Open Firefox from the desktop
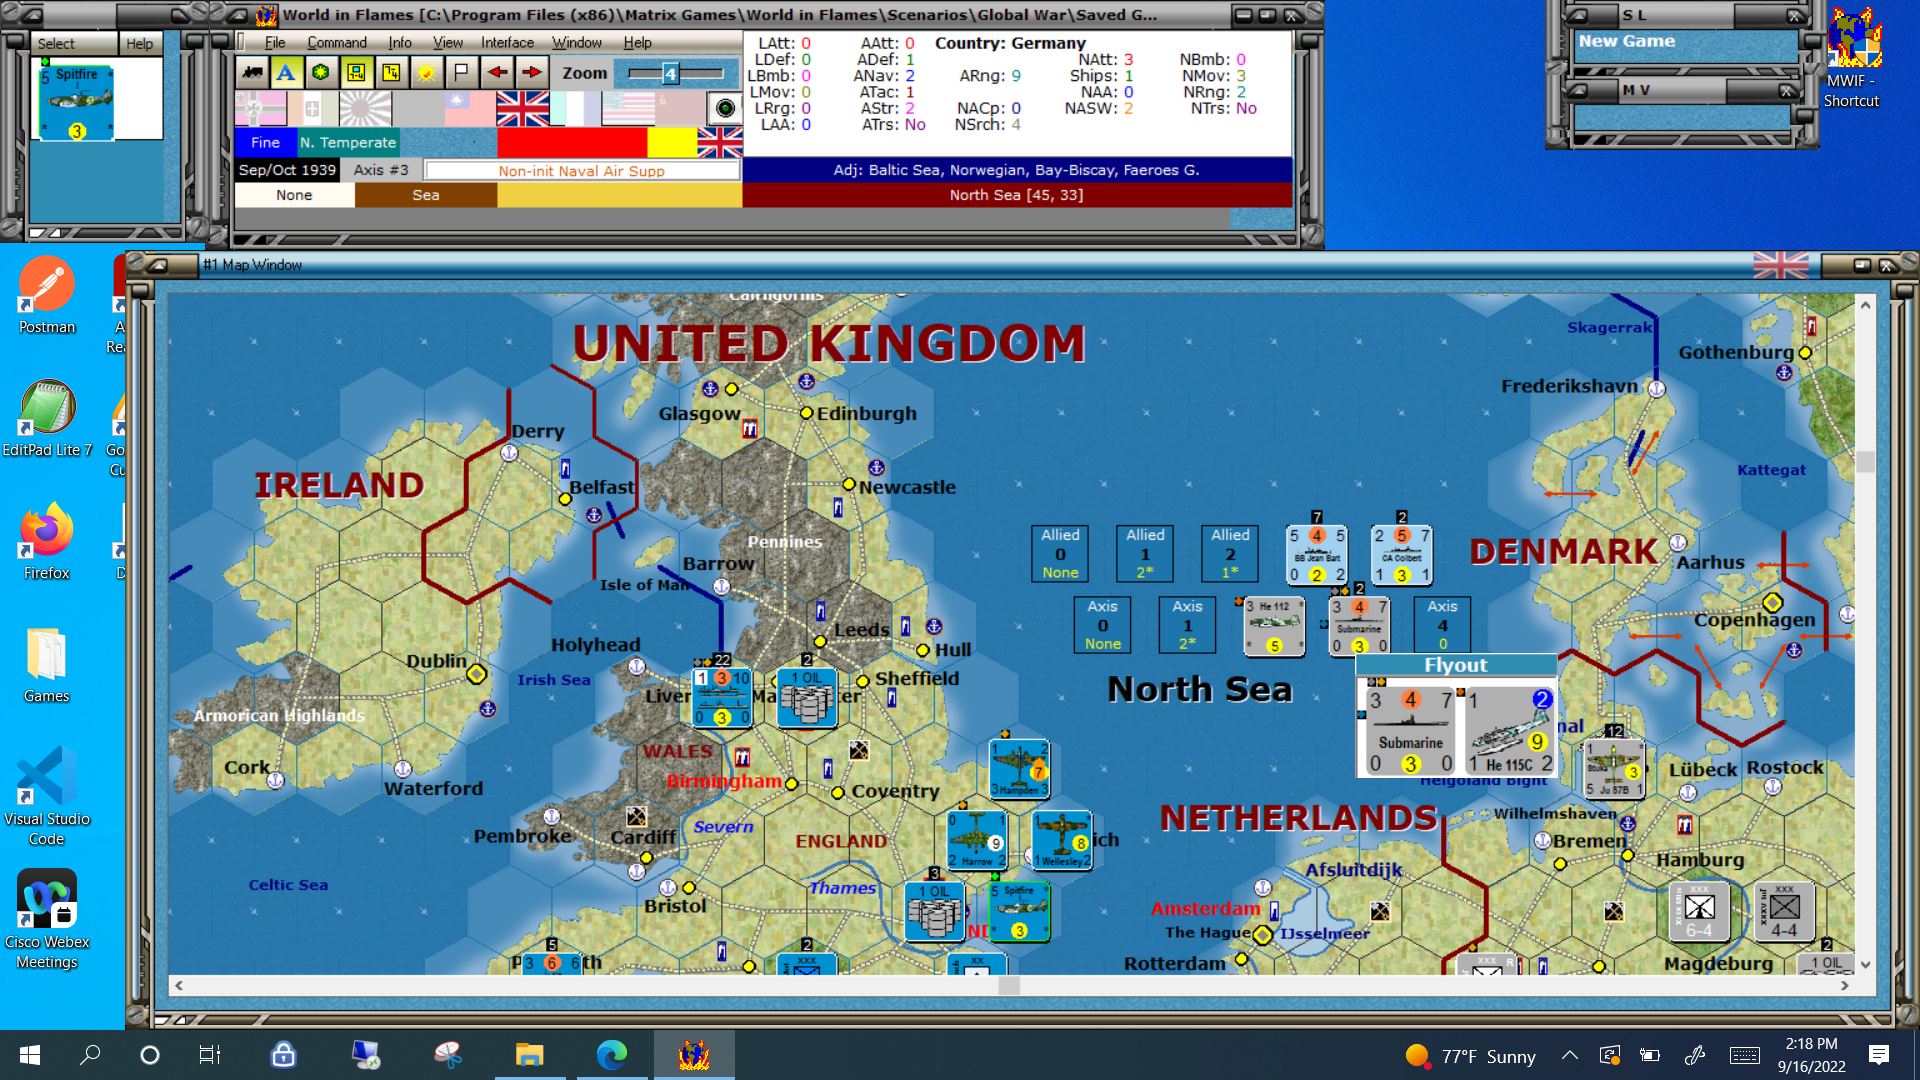 coord(46,543)
